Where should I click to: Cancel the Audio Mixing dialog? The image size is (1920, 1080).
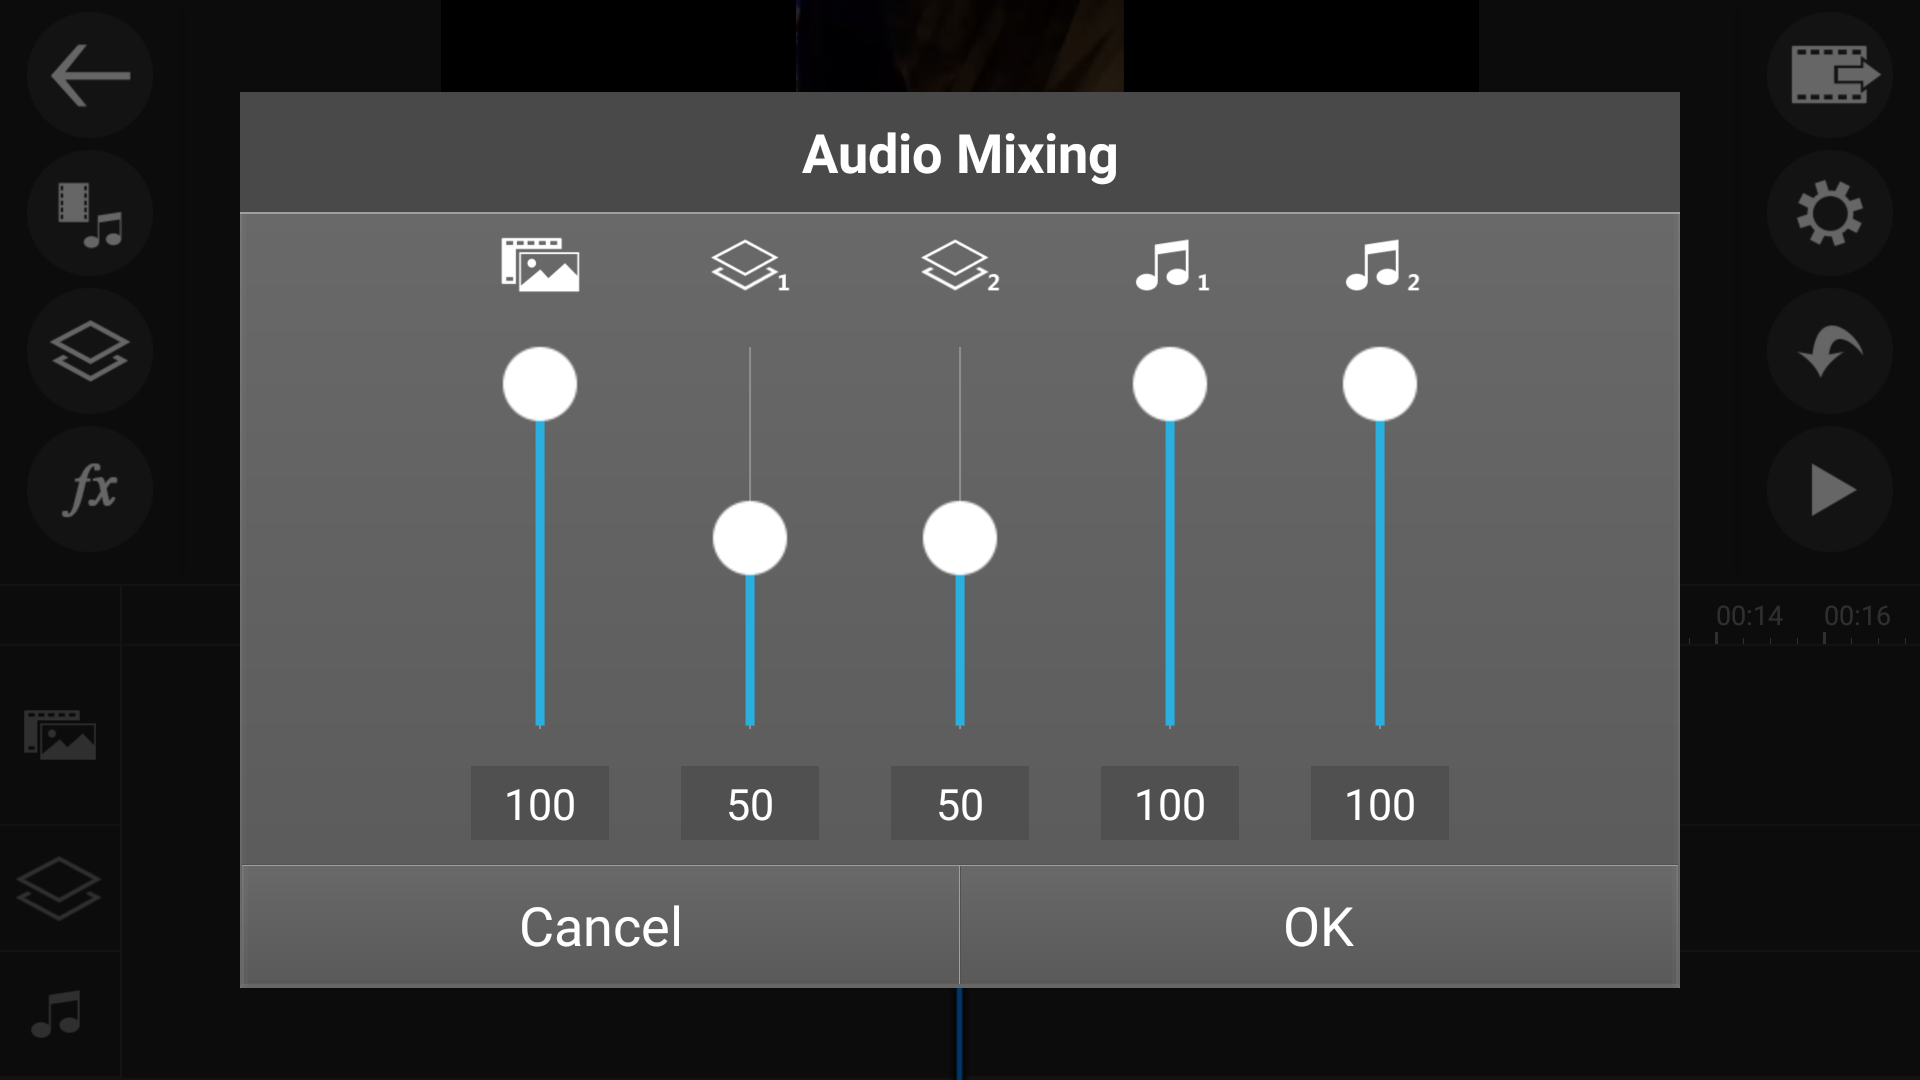click(598, 925)
